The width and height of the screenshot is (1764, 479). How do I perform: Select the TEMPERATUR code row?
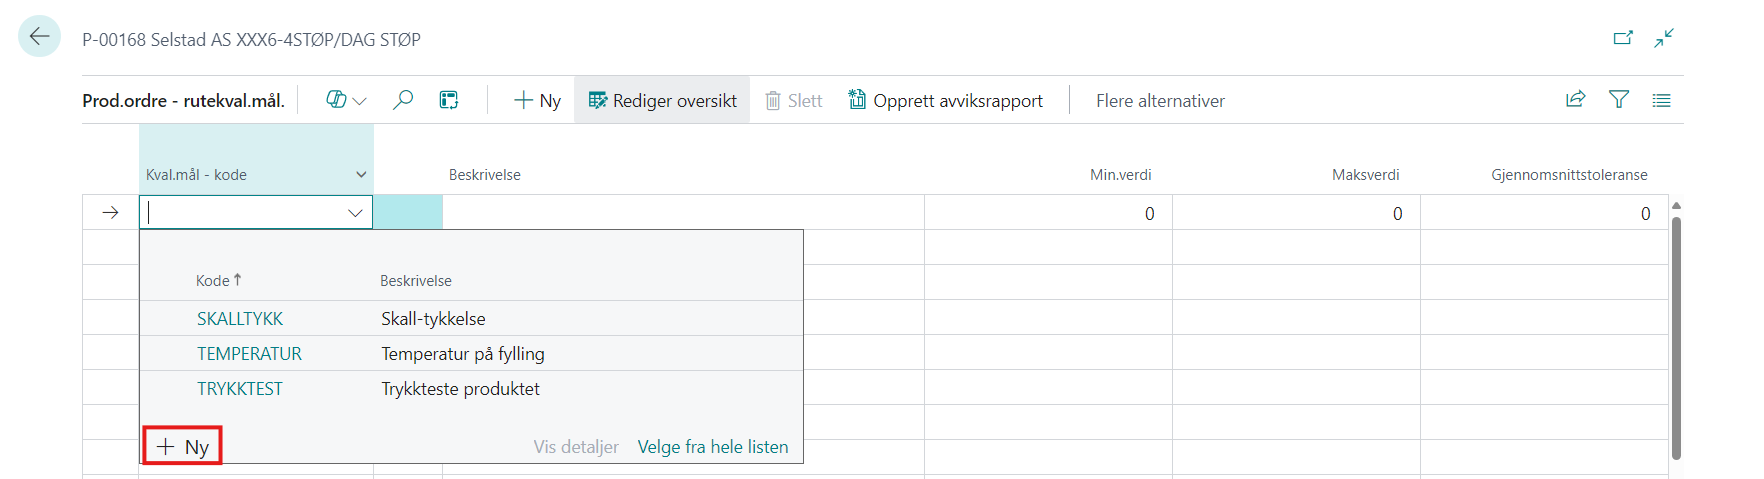tap(249, 354)
